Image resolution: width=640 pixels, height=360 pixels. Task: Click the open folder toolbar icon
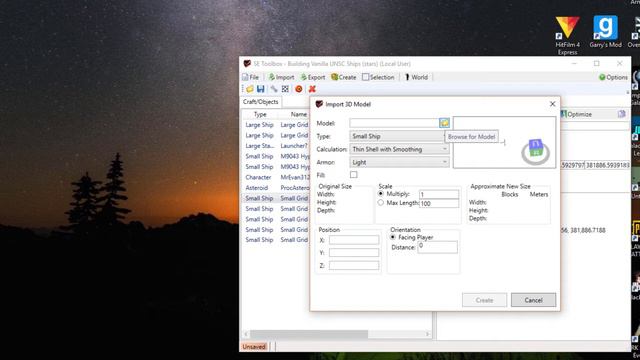[250, 89]
